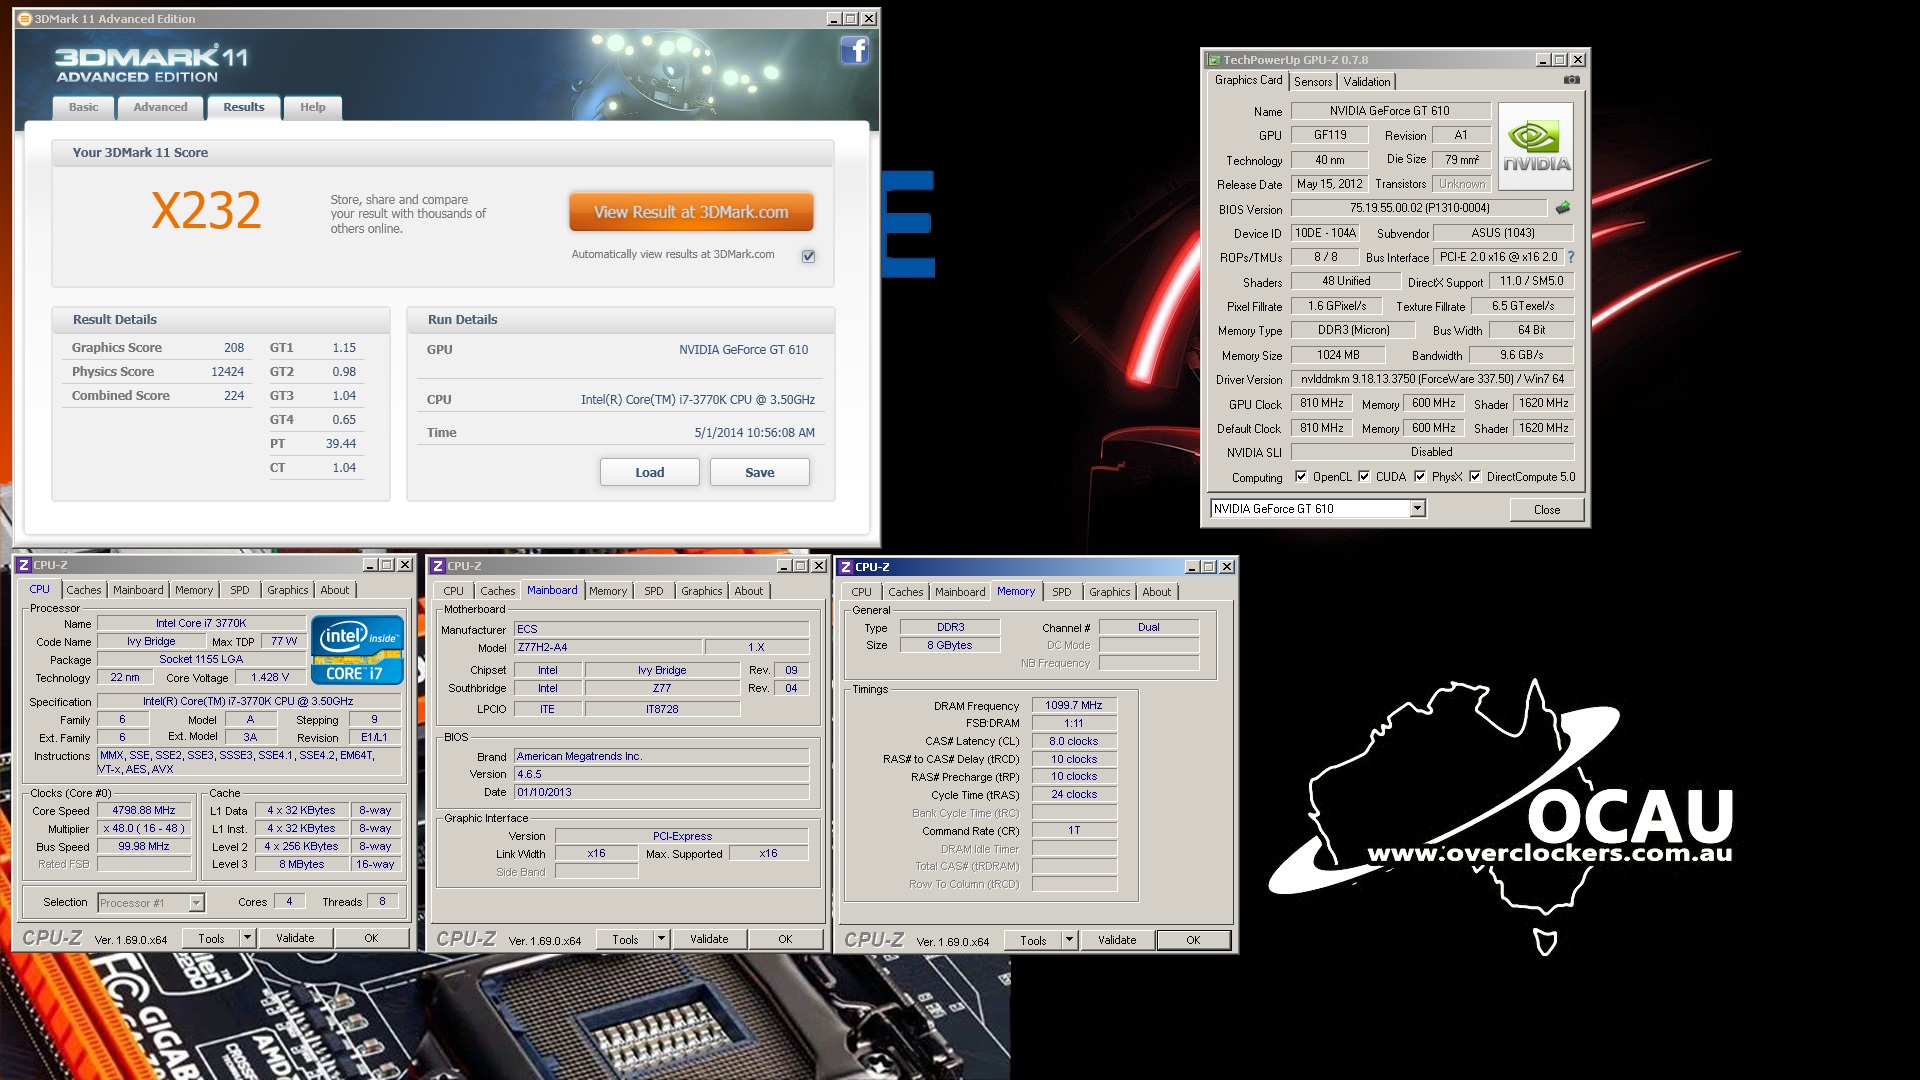The height and width of the screenshot is (1080, 1920).
Task: Click the Physics Score value 12424
Action: coord(227,372)
